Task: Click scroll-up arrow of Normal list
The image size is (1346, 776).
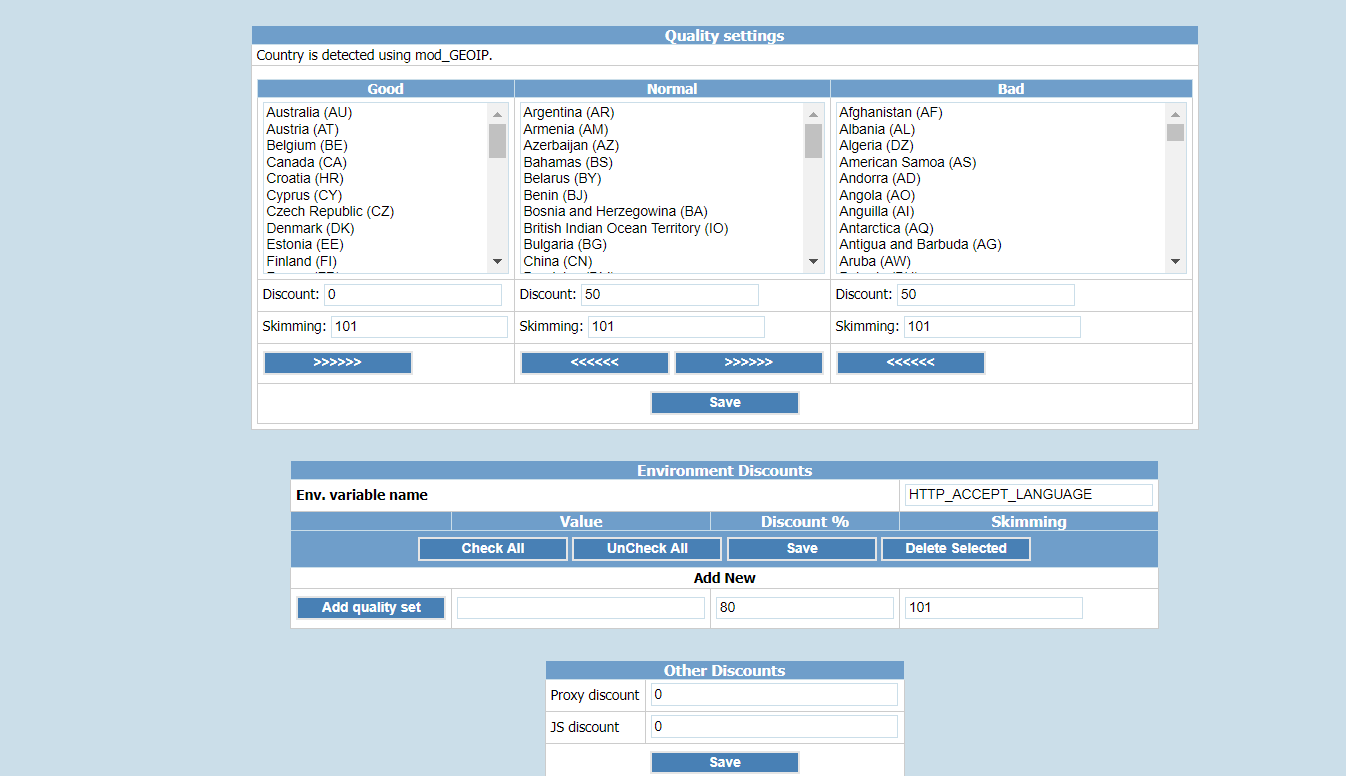Action: [813, 113]
